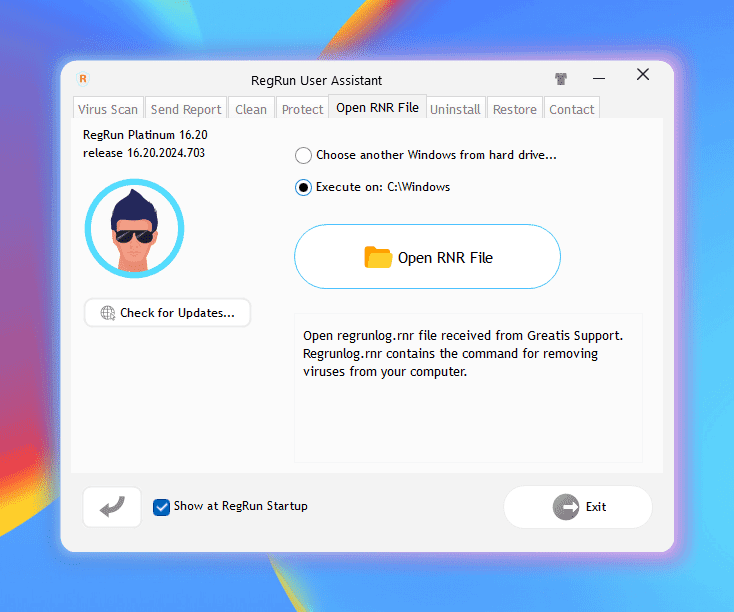Click the large Open RNR File button
Image resolution: width=734 pixels, height=612 pixels.
tap(427, 257)
